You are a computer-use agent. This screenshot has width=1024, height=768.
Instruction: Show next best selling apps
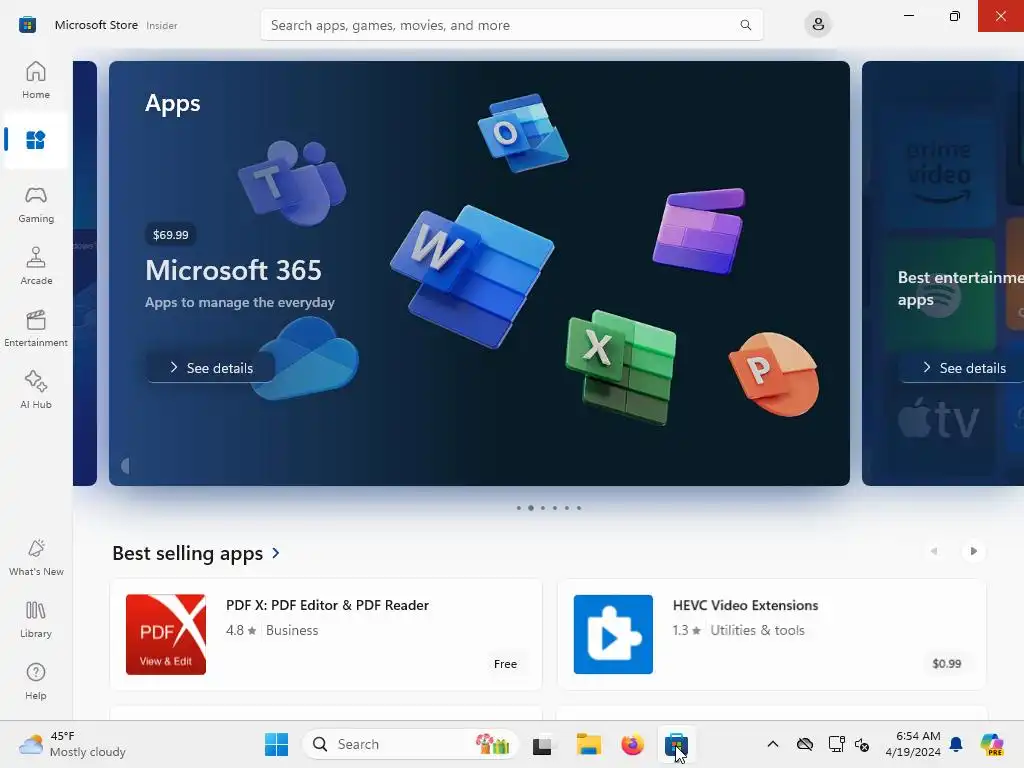click(973, 551)
